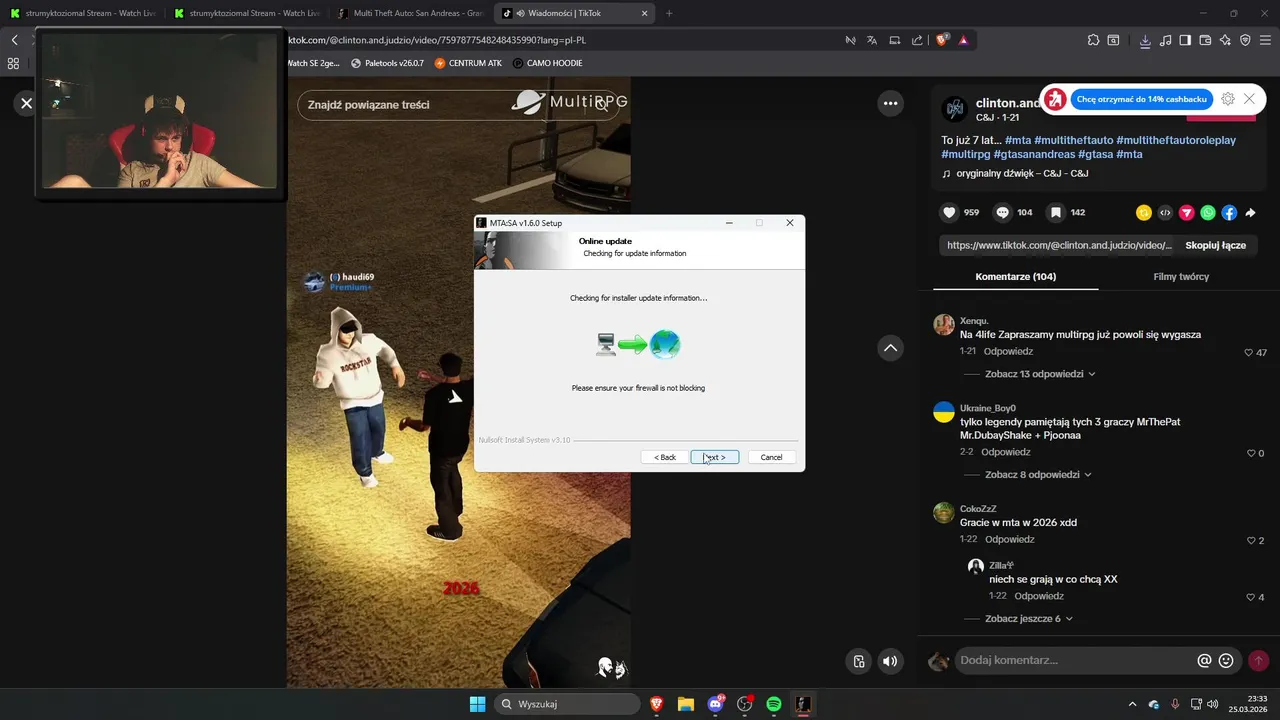
Task: Click Back in MTA:SA Setup
Action: (x=665, y=457)
